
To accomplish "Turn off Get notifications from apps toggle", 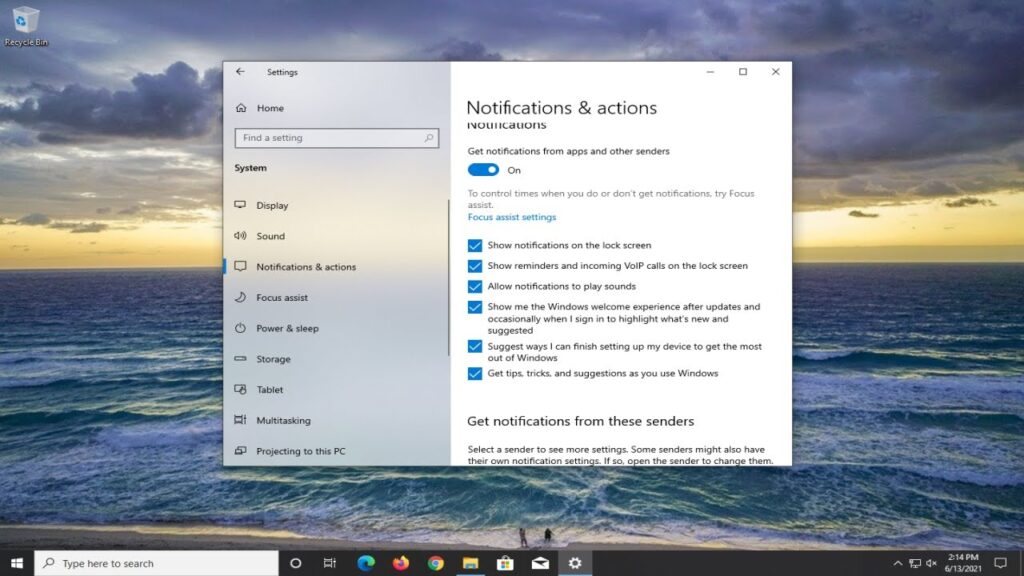I will [483, 170].
